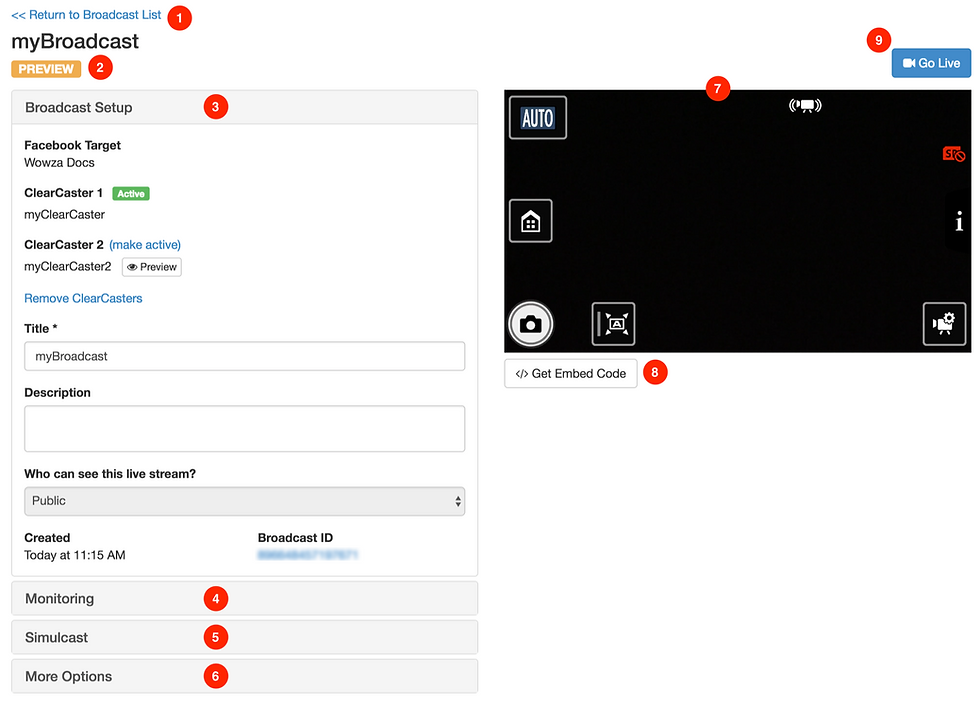Viewport: 980px width, 701px height.
Task: Click the PREVIEW status badge
Action: point(46,69)
